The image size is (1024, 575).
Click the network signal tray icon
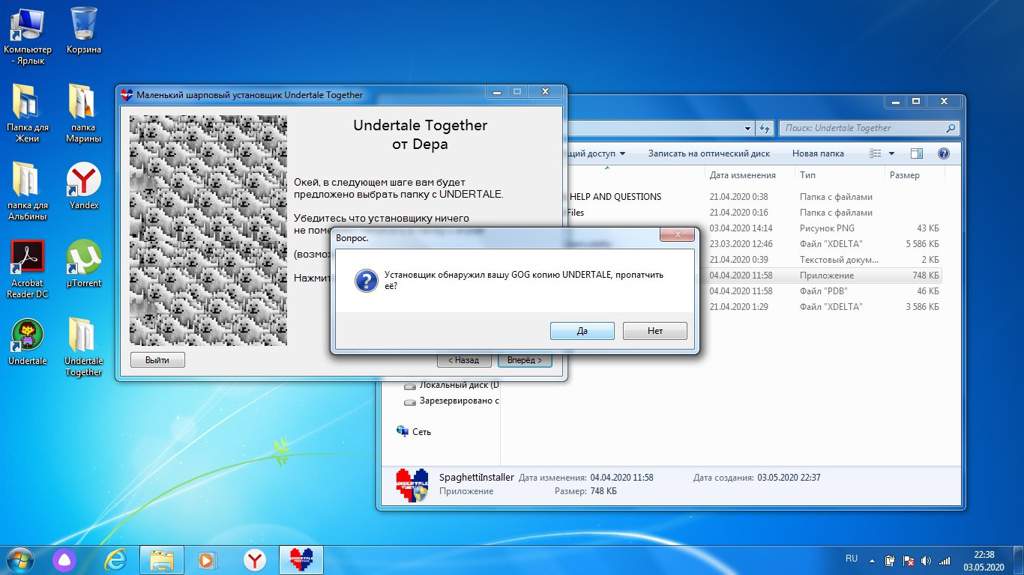(944, 561)
